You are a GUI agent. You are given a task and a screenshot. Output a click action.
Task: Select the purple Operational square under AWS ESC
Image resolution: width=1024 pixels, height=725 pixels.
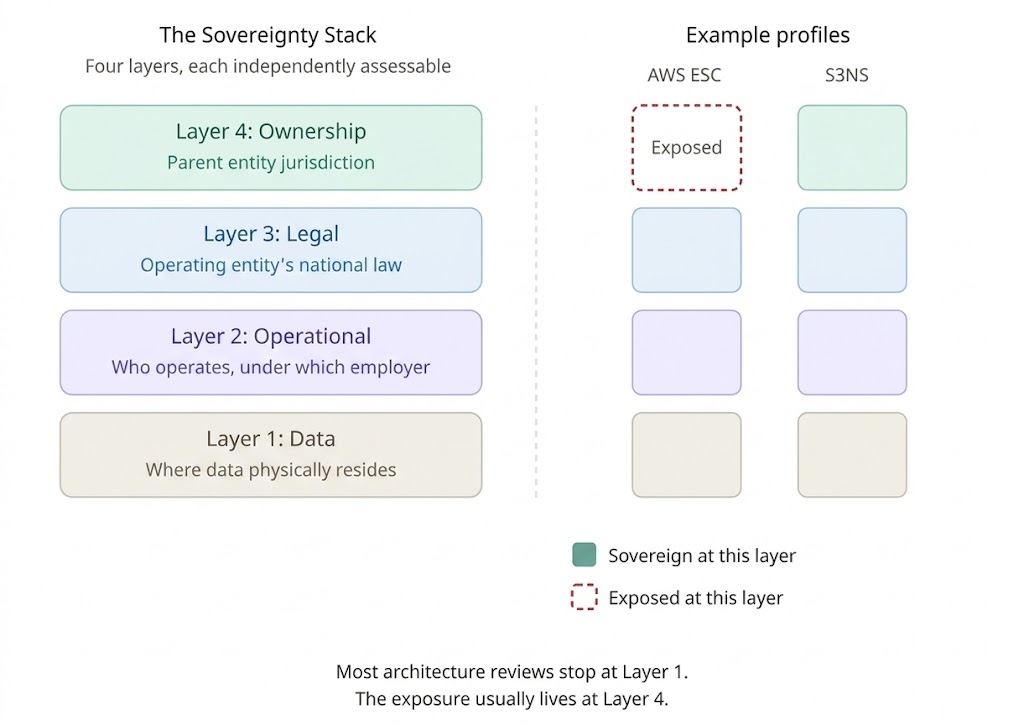point(686,352)
